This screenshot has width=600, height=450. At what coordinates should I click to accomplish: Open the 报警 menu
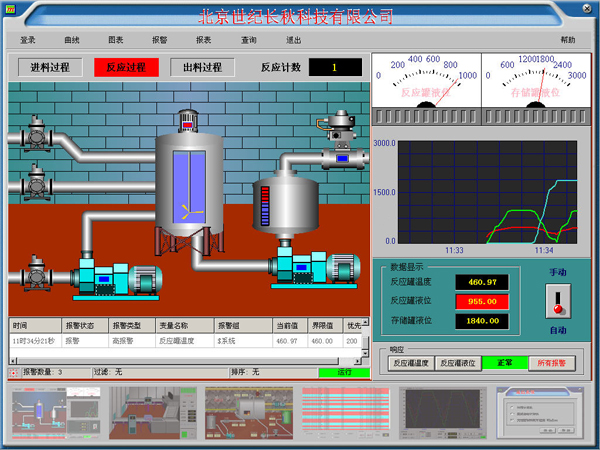159,40
